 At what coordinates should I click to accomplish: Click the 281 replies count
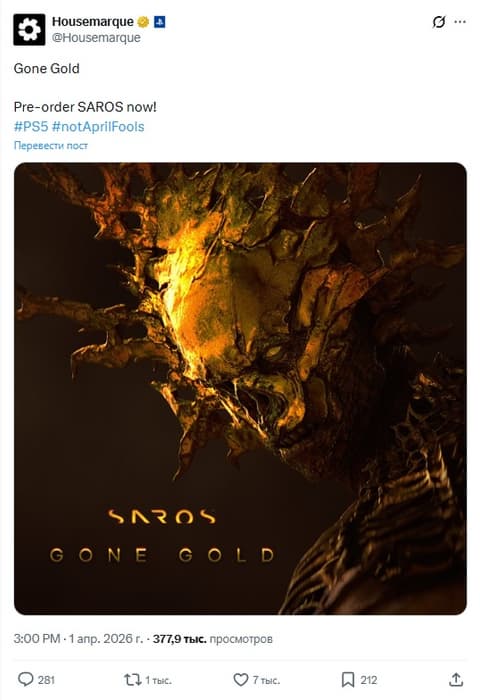[46, 680]
